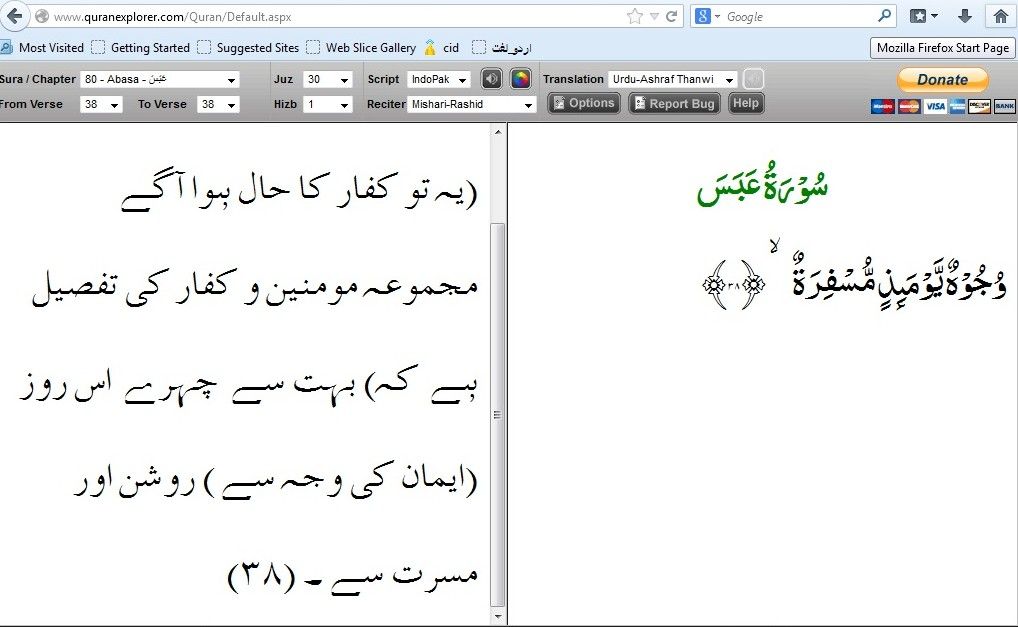Open the Getting Started bookmark
Viewport: 1018px width, 627px height.
point(141,47)
